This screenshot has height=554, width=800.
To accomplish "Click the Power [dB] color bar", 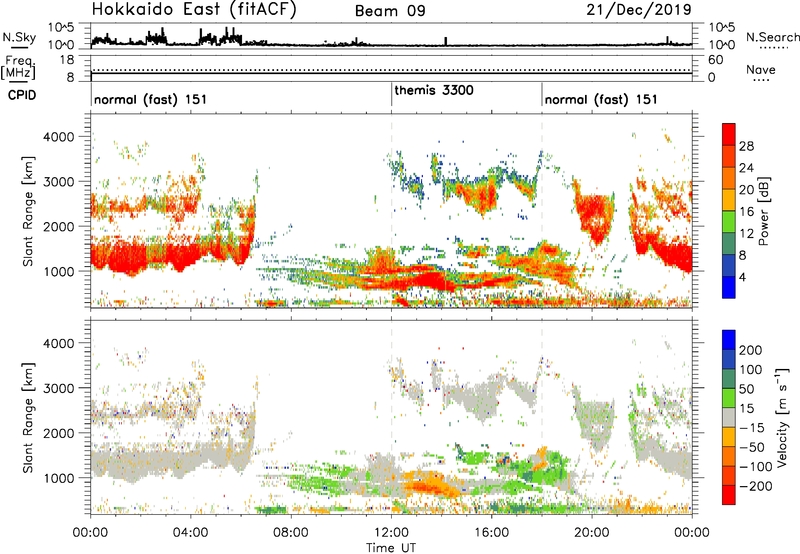I will click(729, 211).
